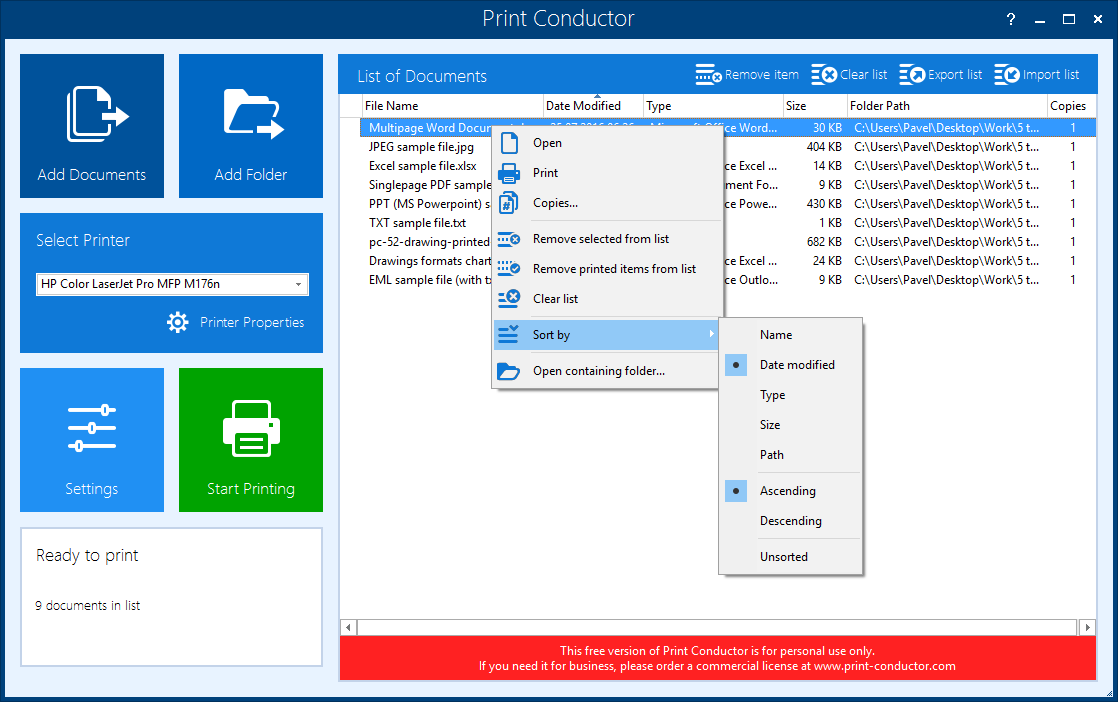1118x702 pixels.
Task: Click the Open containing folder icon
Action: (508, 371)
